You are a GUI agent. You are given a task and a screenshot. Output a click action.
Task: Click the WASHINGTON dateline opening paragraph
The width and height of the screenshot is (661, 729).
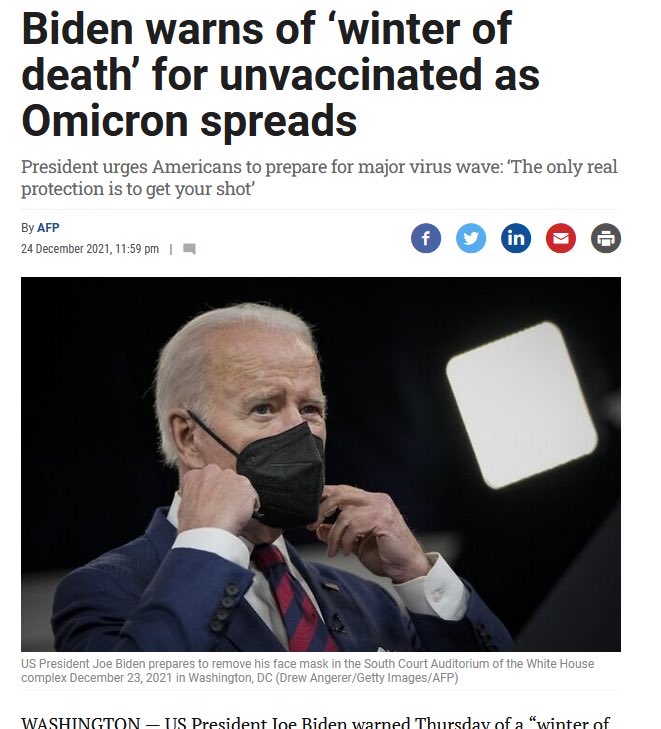click(x=316, y=722)
